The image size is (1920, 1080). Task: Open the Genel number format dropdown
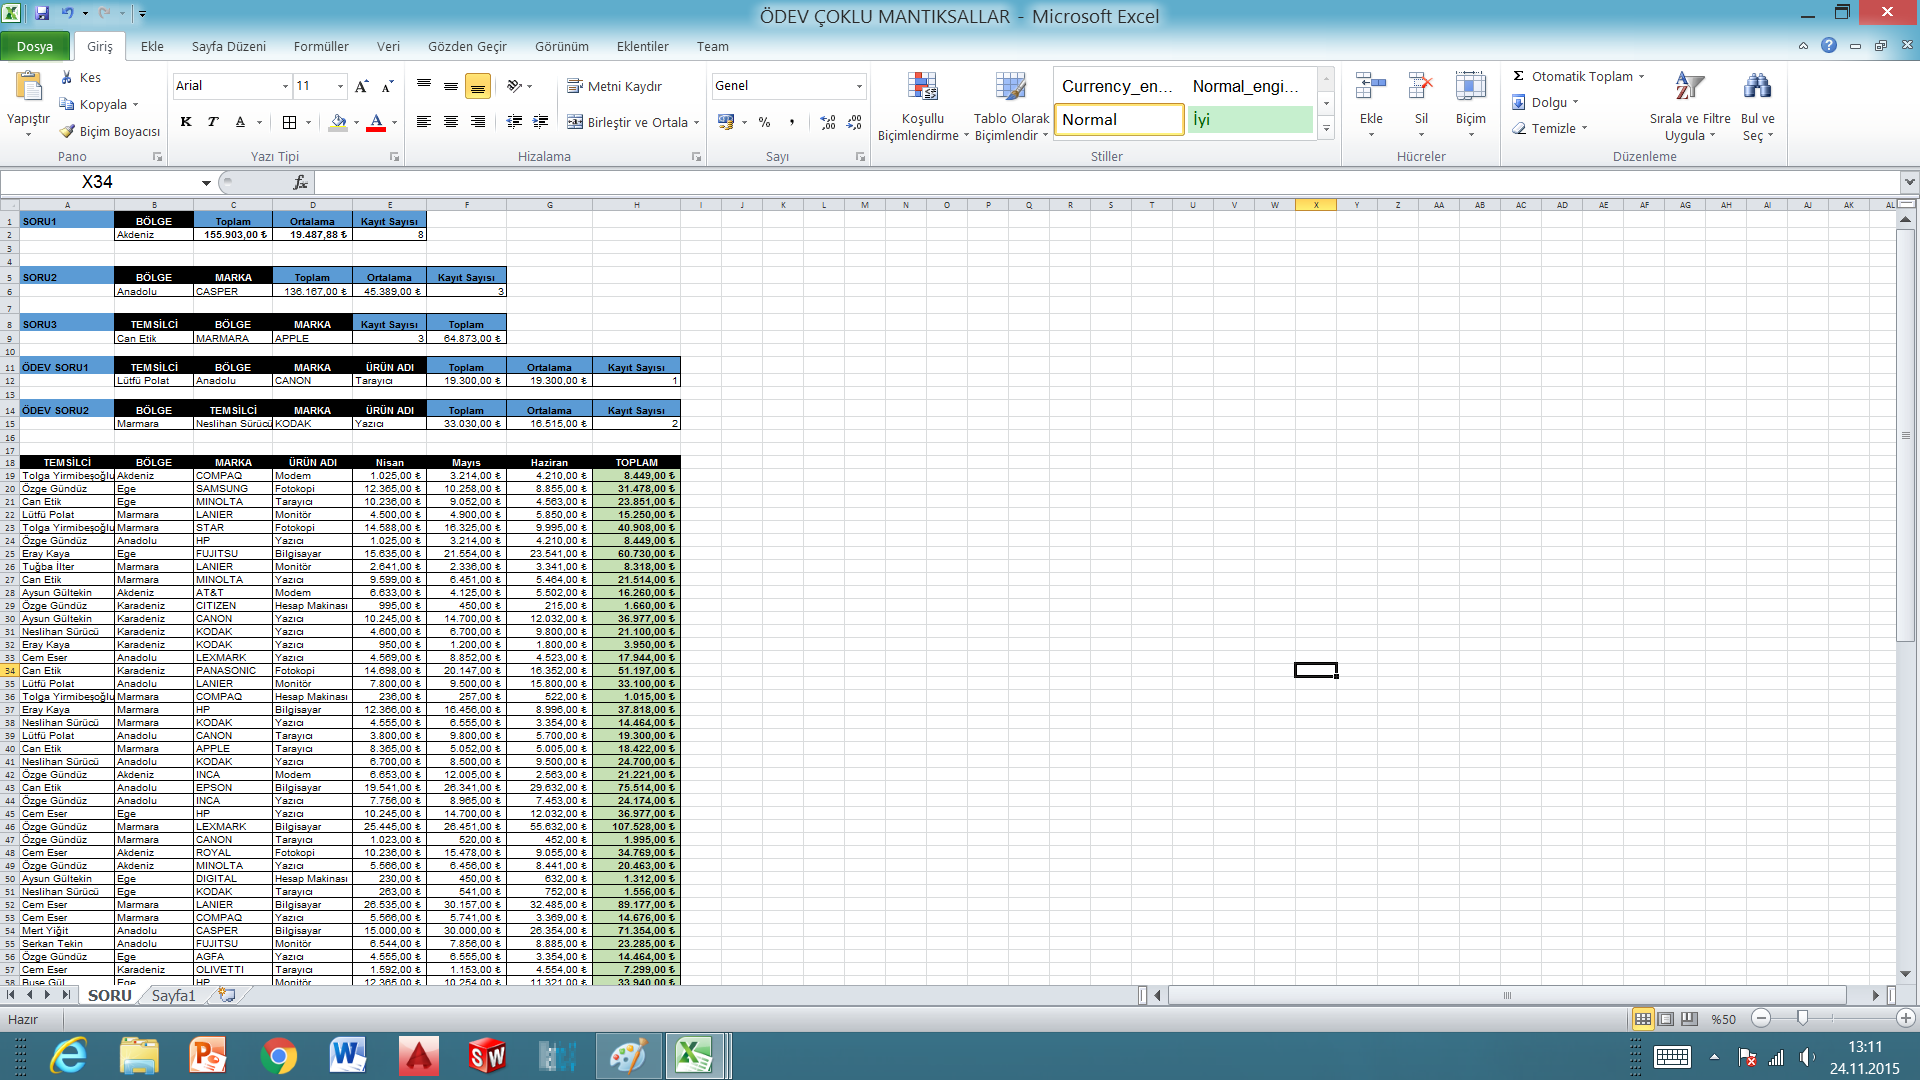tap(859, 86)
